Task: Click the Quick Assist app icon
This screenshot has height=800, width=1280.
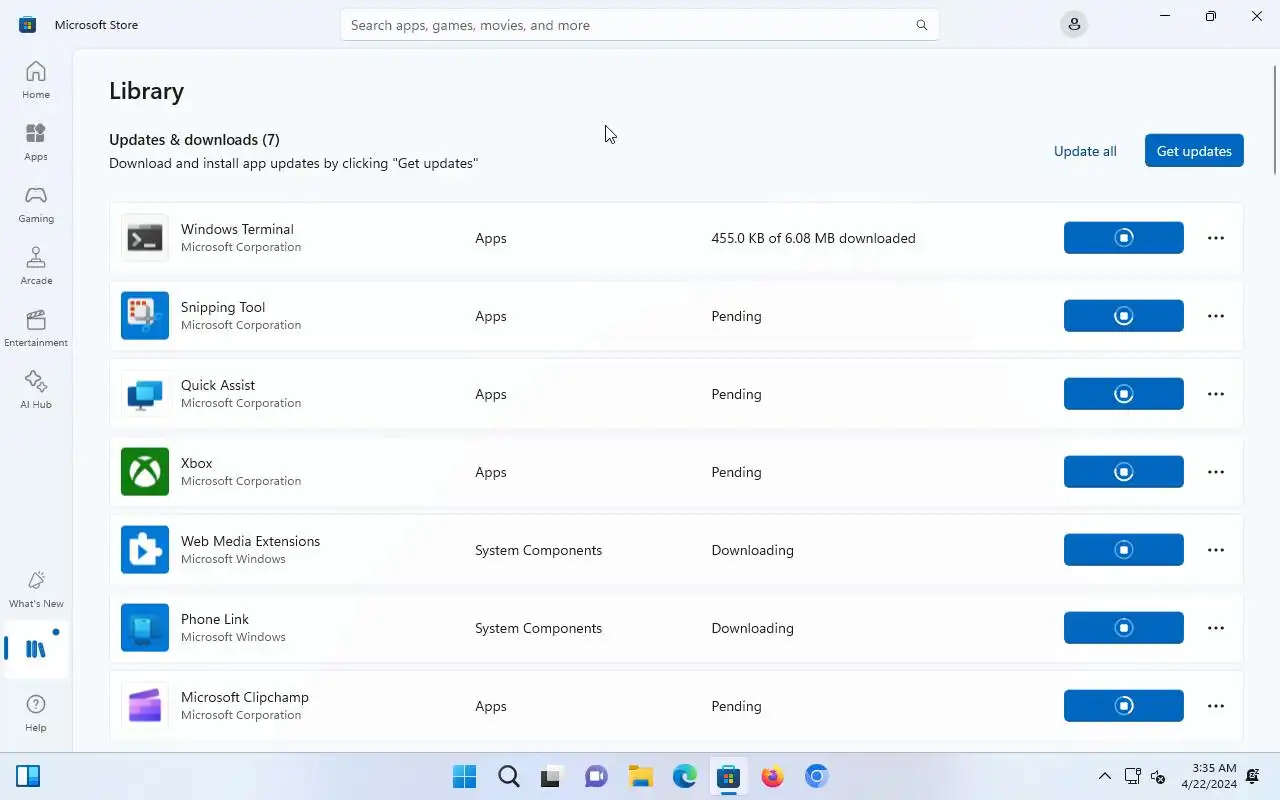Action: pyautogui.click(x=145, y=394)
